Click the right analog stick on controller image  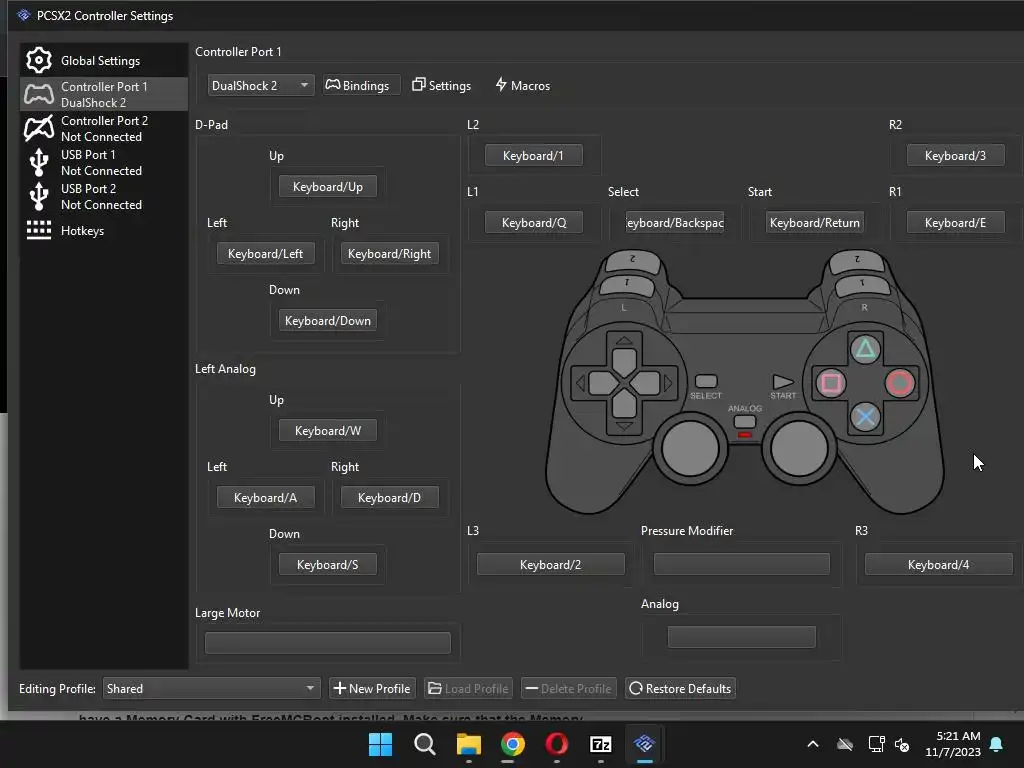click(x=799, y=449)
